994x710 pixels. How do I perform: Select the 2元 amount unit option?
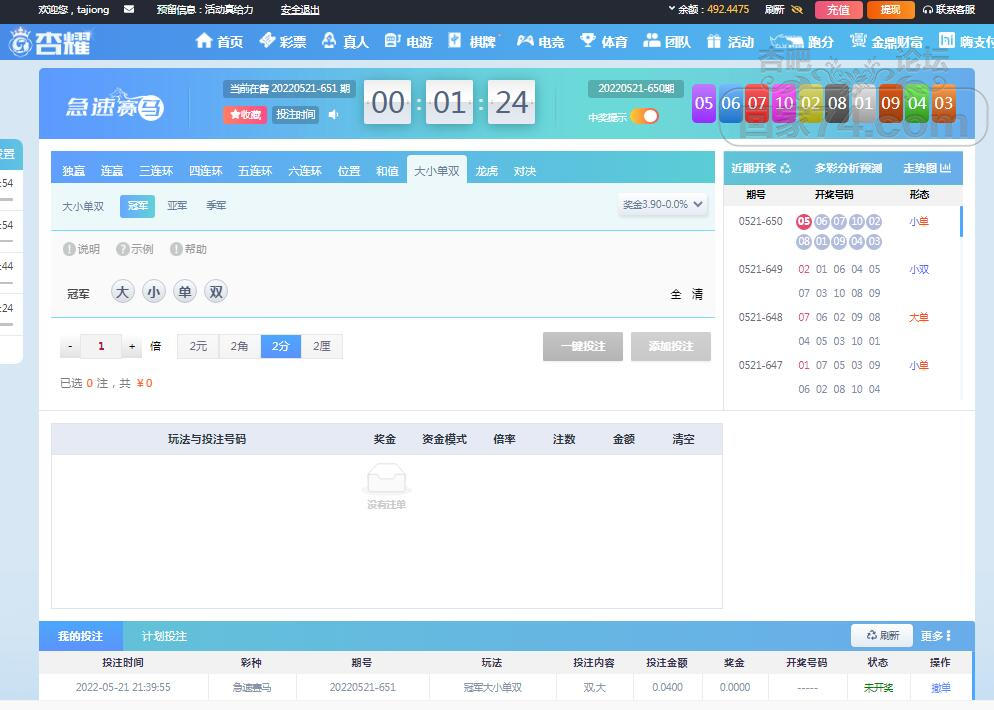[x=198, y=346]
